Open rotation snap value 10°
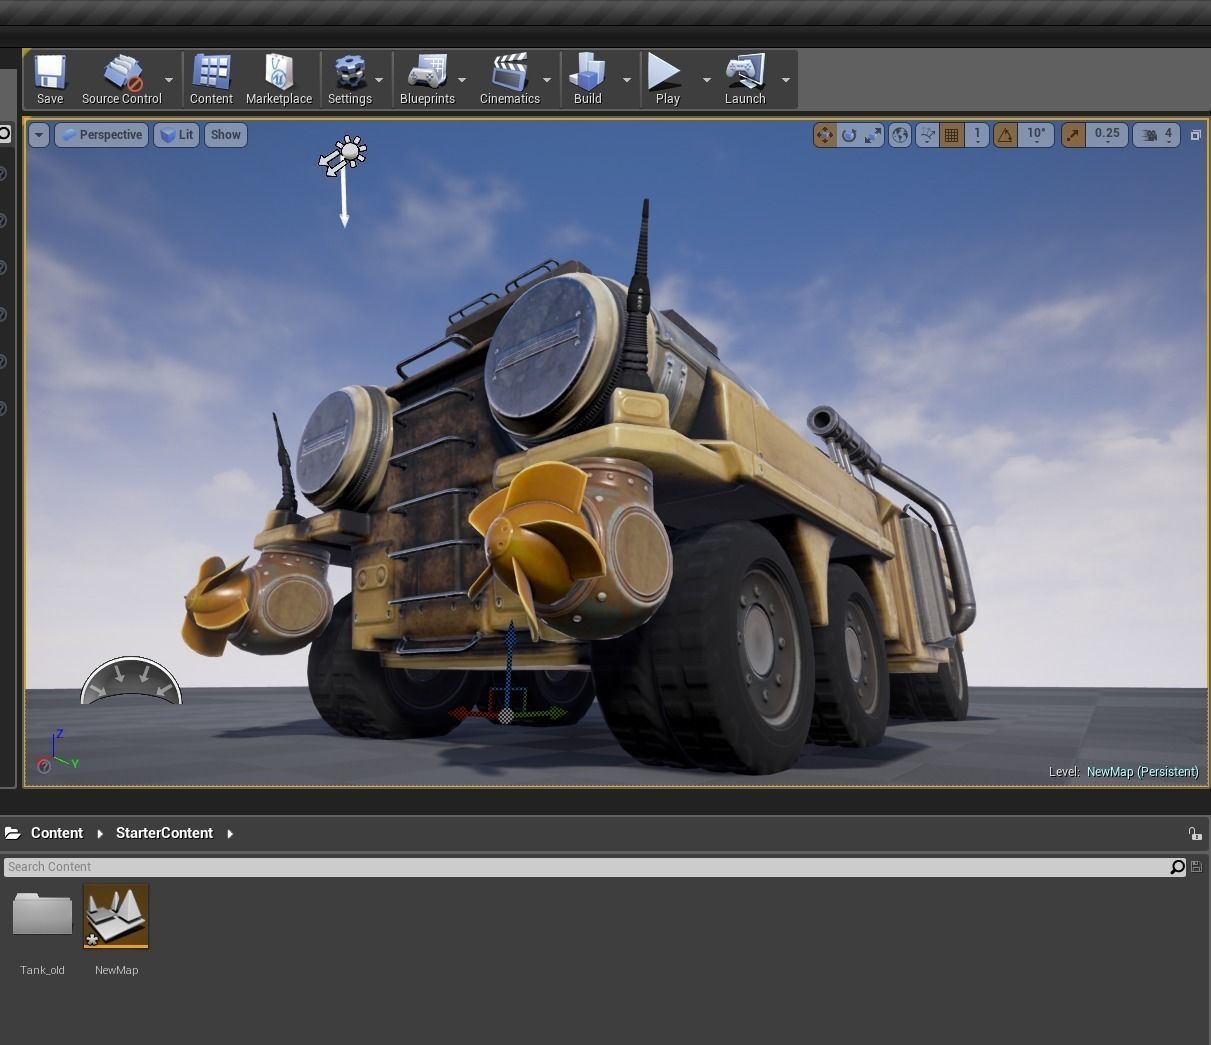The width and height of the screenshot is (1211, 1045). 1036,135
